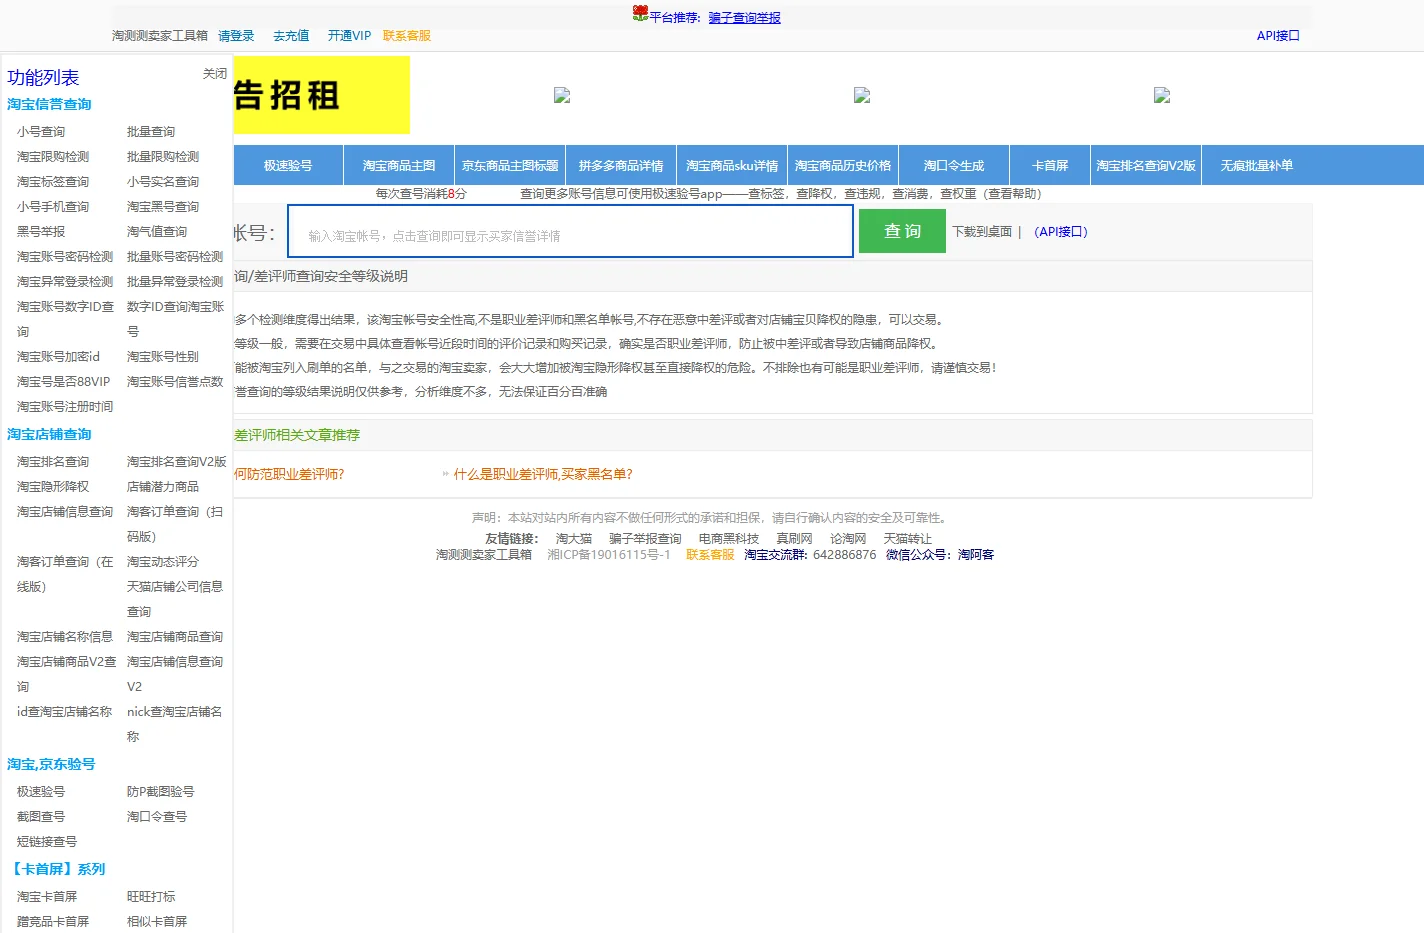Open the (API接口) link beside 查询
Image resolution: width=1424 pixels, height=933 pixels.
click(1061, 232)
